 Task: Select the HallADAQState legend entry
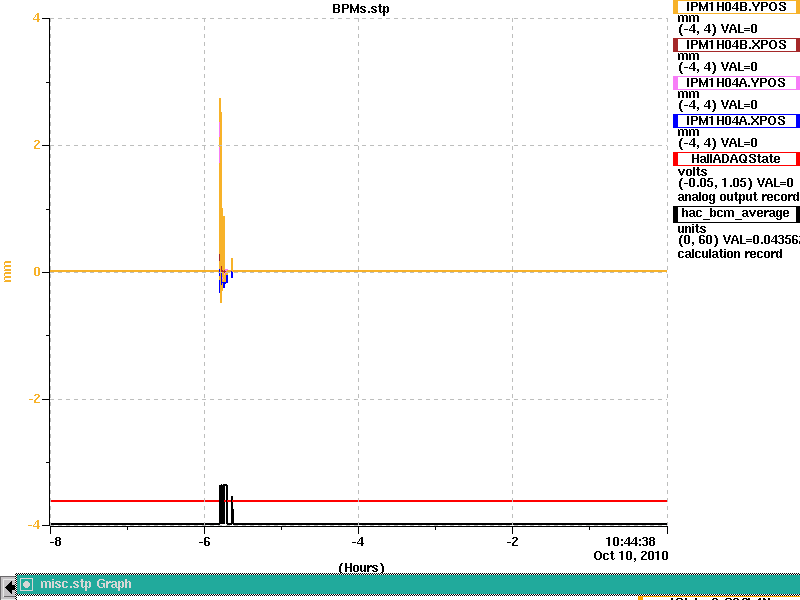tap(736, 159)
